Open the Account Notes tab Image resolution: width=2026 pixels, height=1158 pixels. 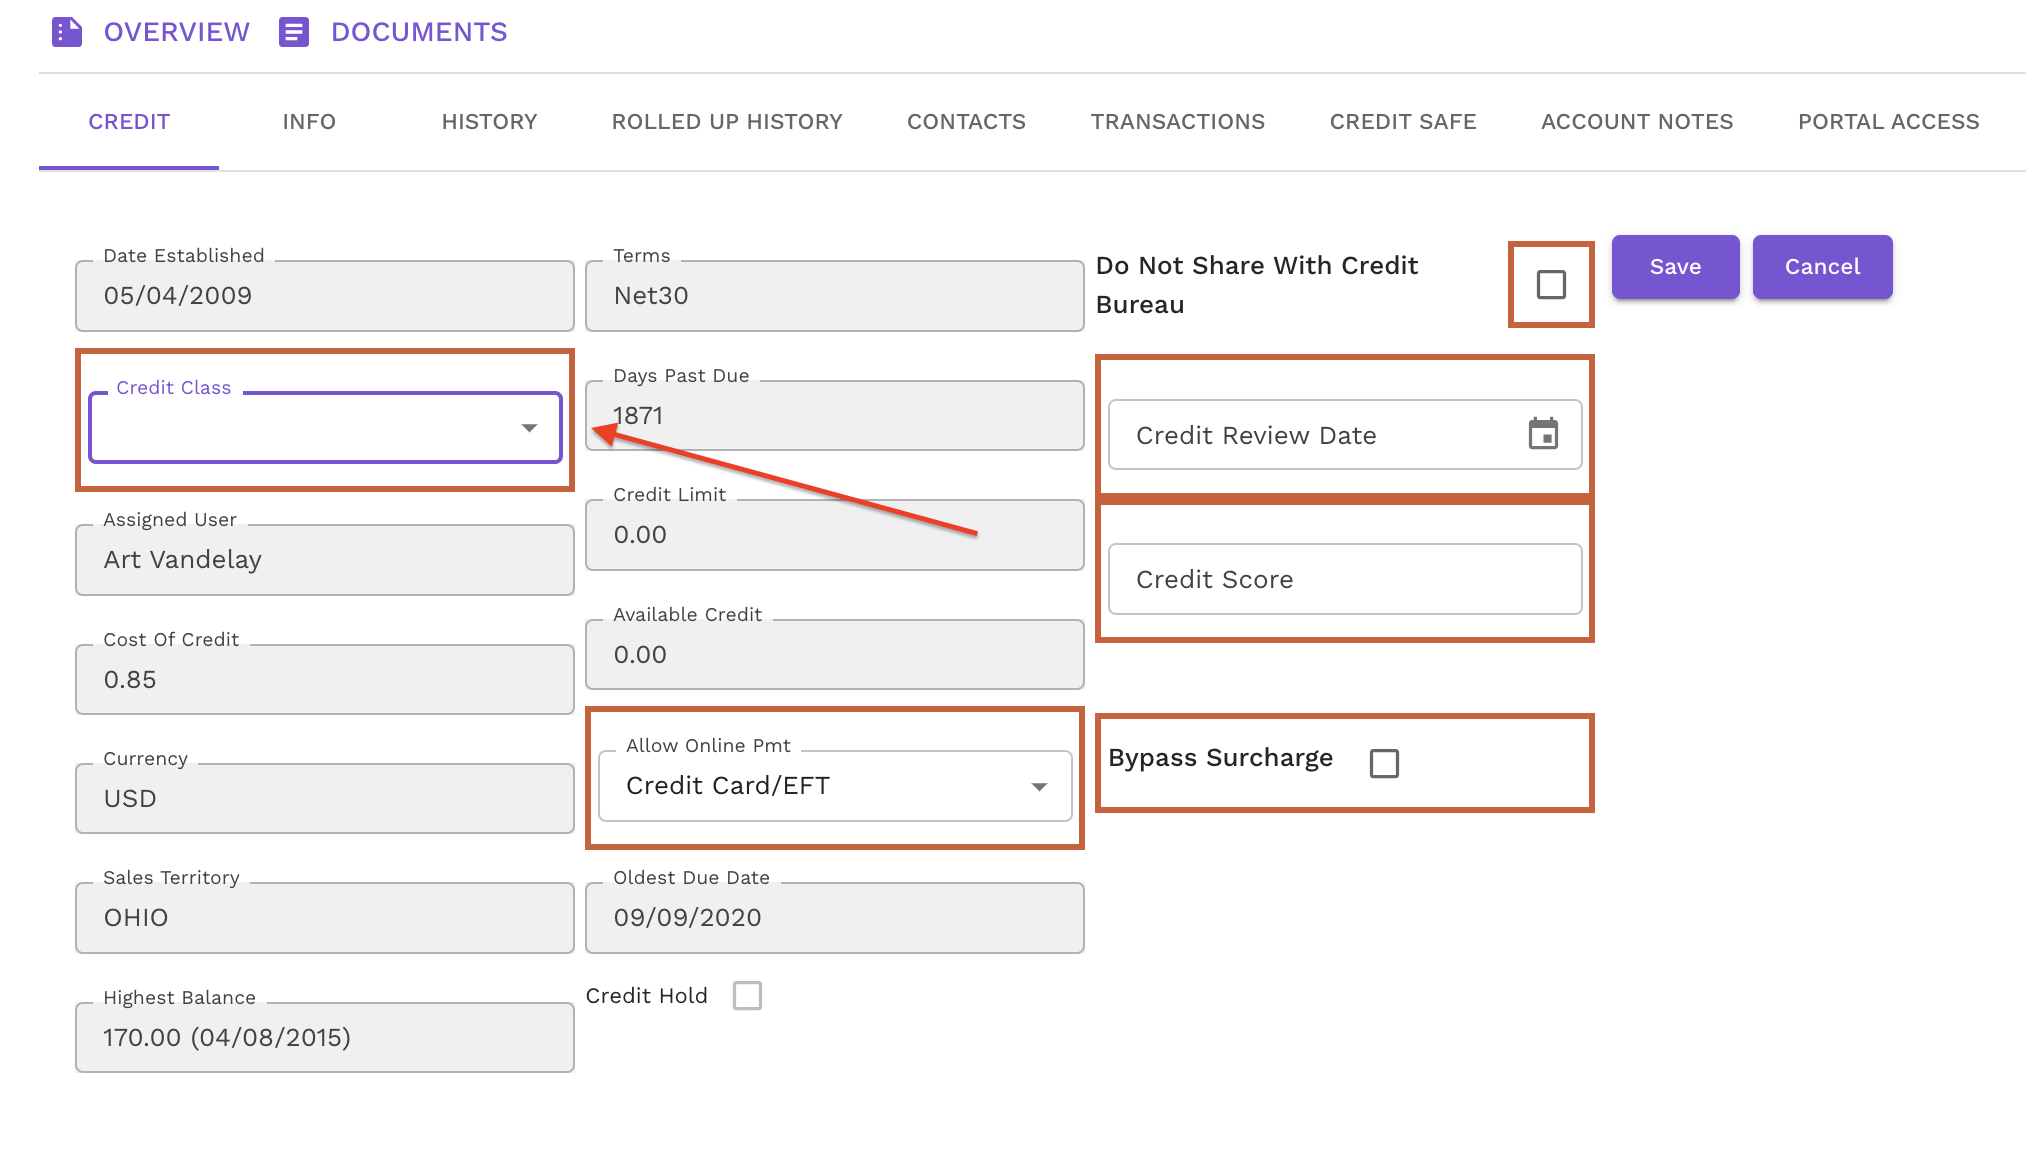pyautogui.click(x=1636, y=122)
